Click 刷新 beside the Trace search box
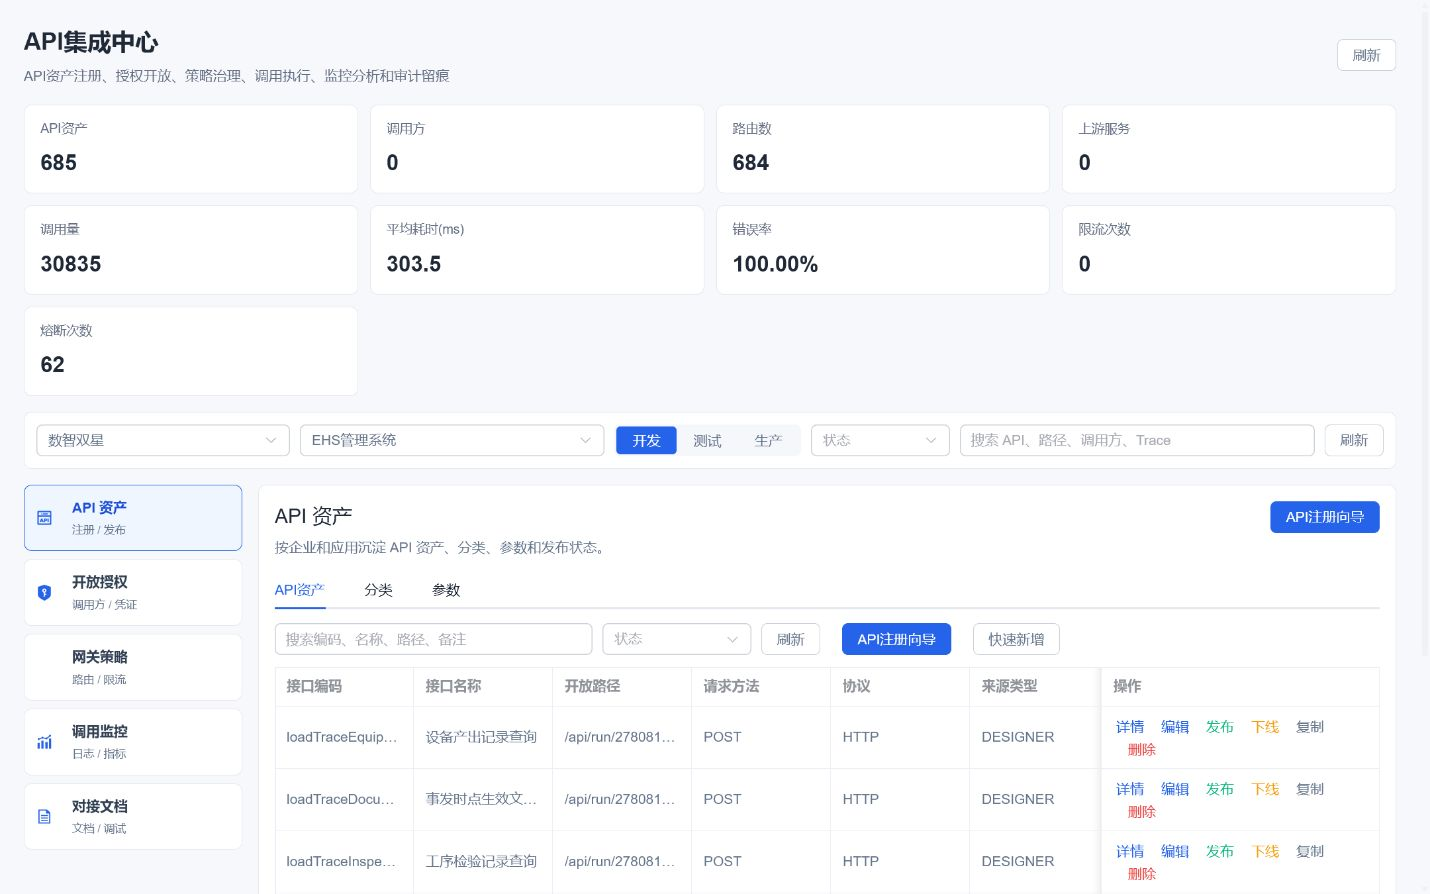Image resolution: width=1430 pixels, height=894 pixels. coord(1354,440)
